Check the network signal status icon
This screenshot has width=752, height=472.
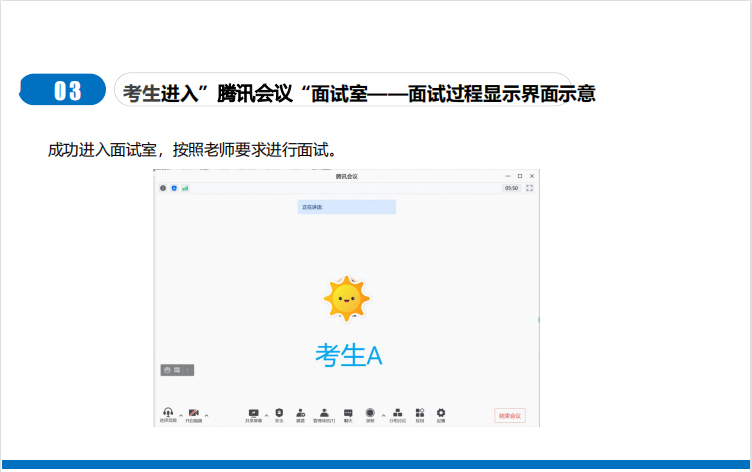185,188
